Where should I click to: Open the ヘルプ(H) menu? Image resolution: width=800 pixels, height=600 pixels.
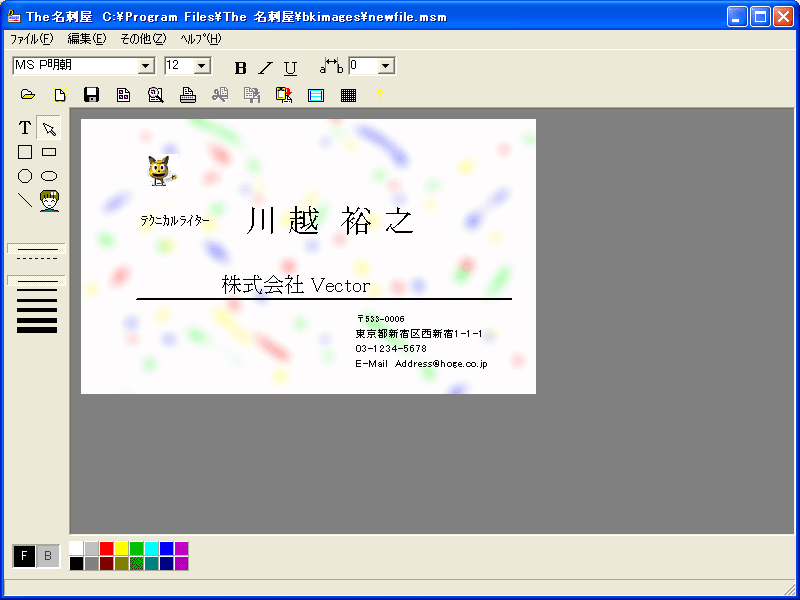201,39
